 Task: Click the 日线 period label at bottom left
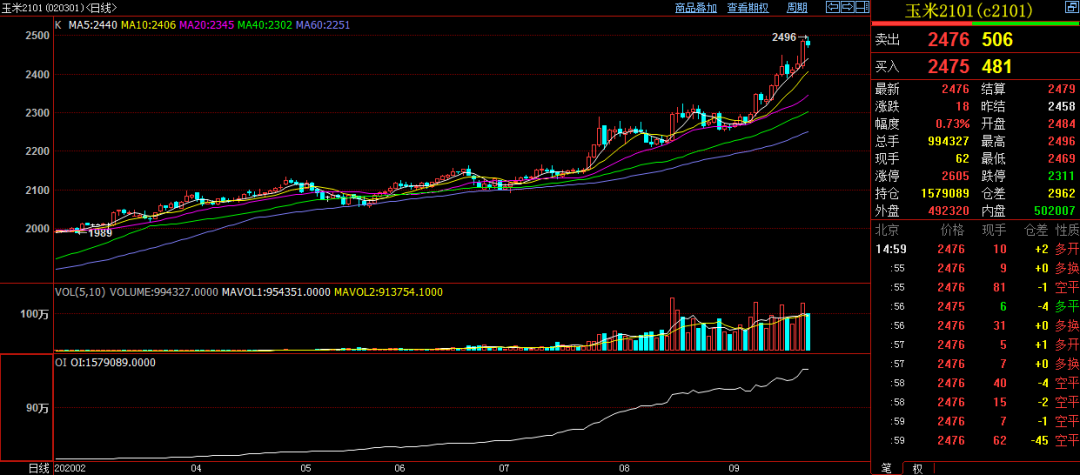[x=39, y=468]
